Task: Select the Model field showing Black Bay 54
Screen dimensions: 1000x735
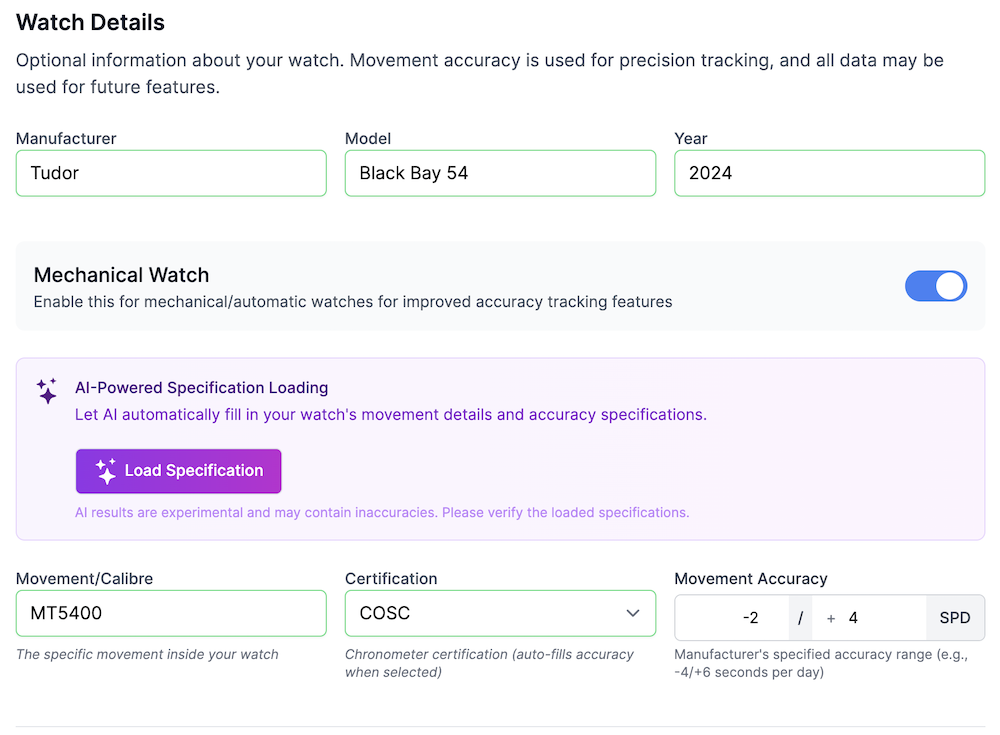Action: 500,173
